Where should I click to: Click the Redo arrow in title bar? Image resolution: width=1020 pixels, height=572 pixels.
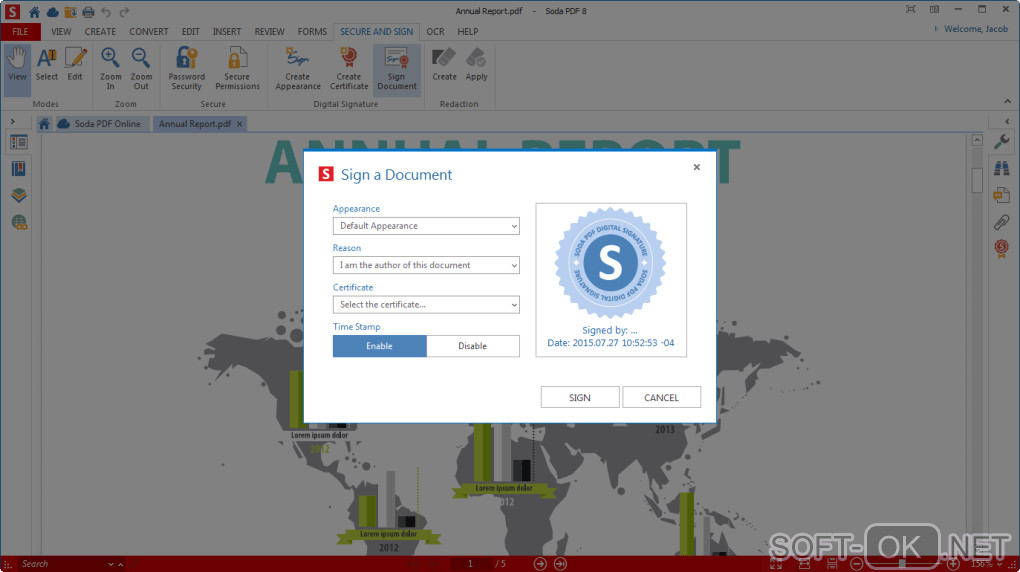(x=124, y=12)
